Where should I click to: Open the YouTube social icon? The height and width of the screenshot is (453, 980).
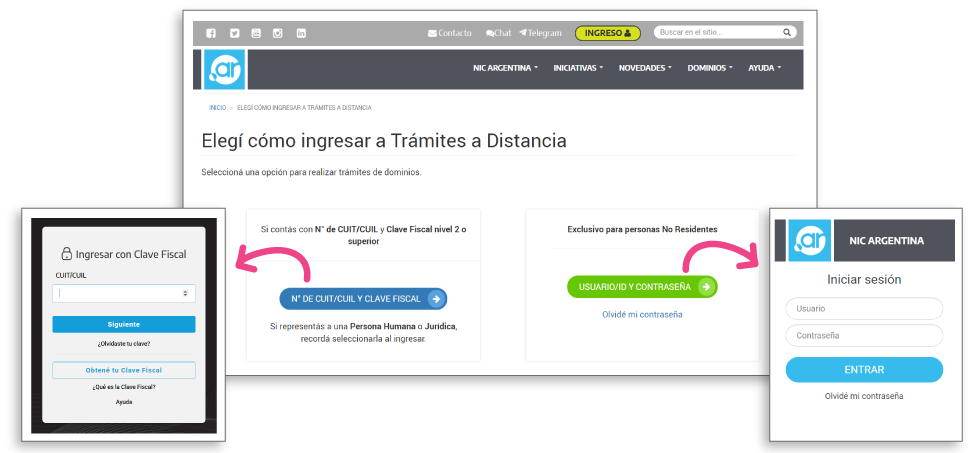coord(256,34)
